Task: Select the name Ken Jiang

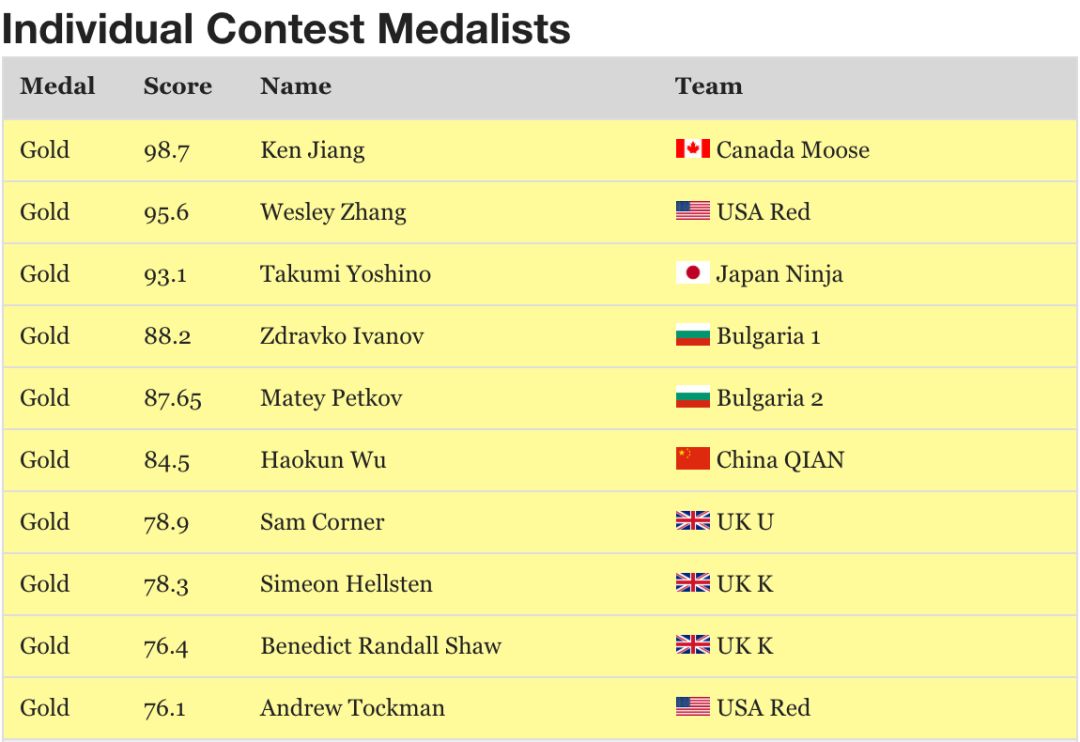Action: tap(312, 150)
